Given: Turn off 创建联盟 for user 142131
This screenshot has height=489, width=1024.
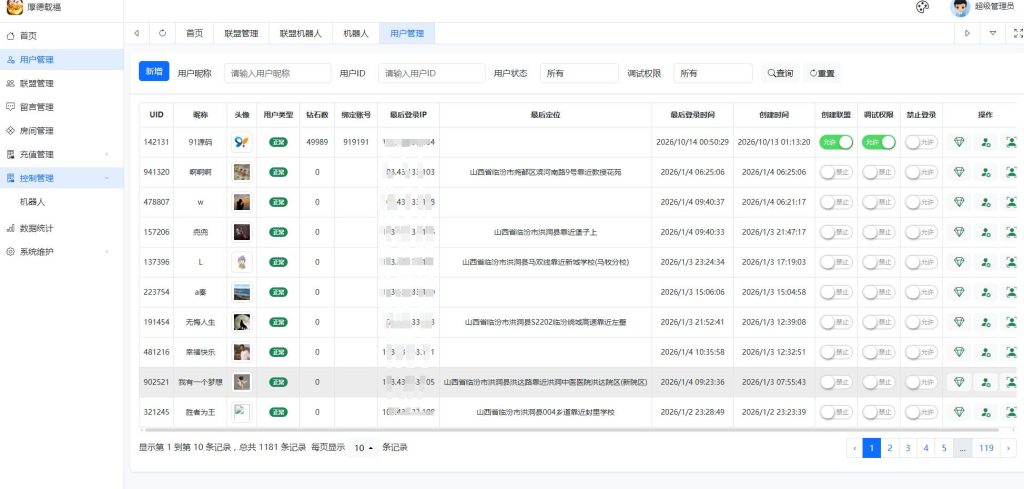Looking at the screenshot, I should 836,142.
